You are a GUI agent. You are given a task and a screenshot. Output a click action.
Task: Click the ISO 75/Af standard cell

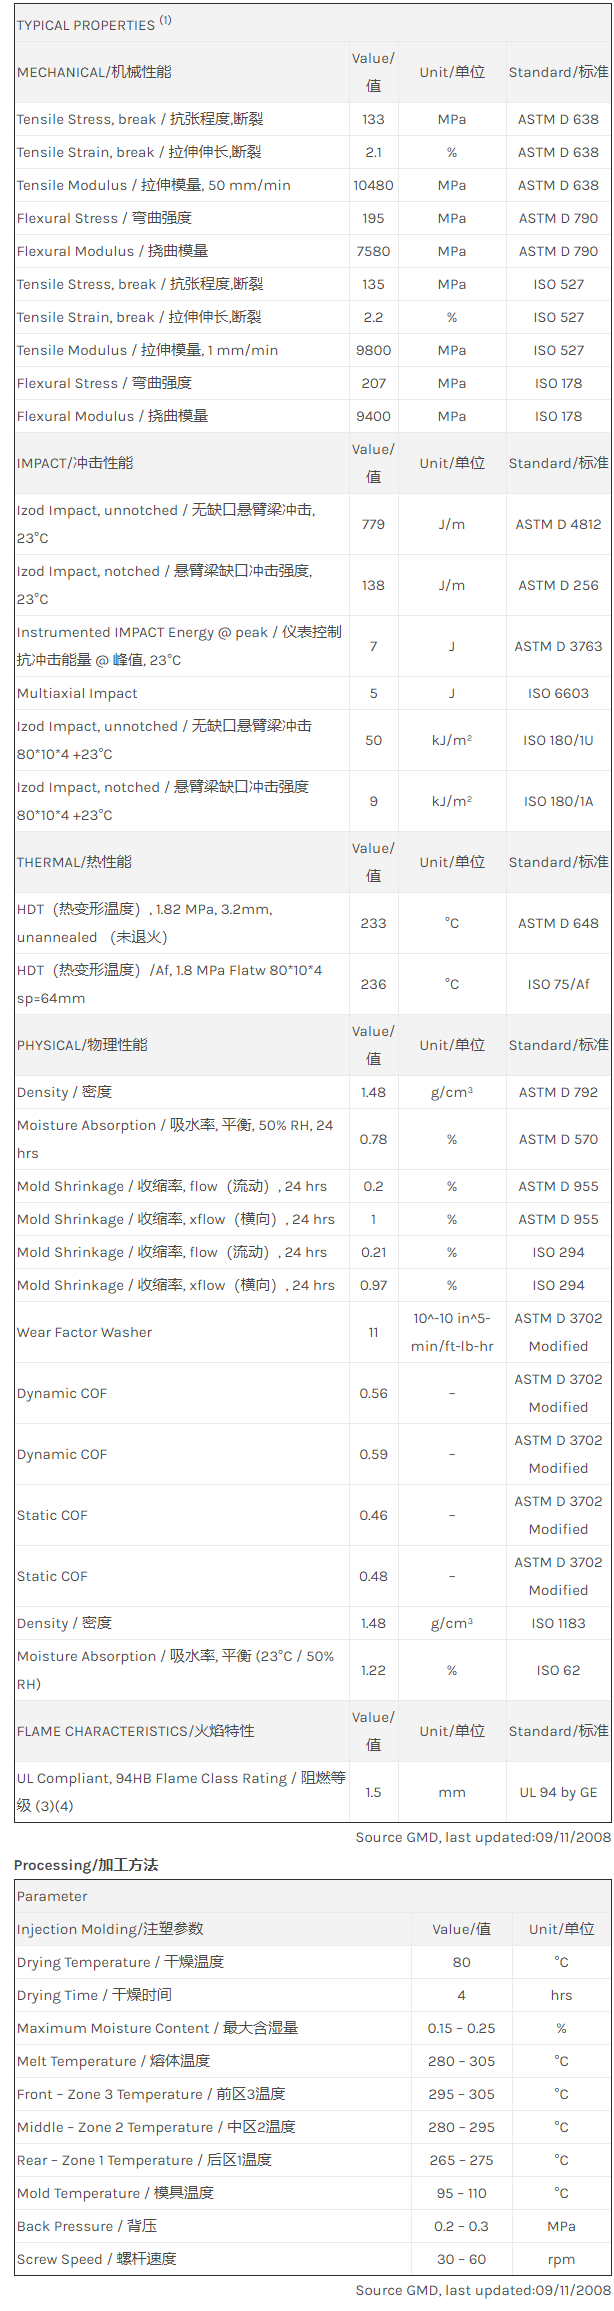(x=558, y=984)
